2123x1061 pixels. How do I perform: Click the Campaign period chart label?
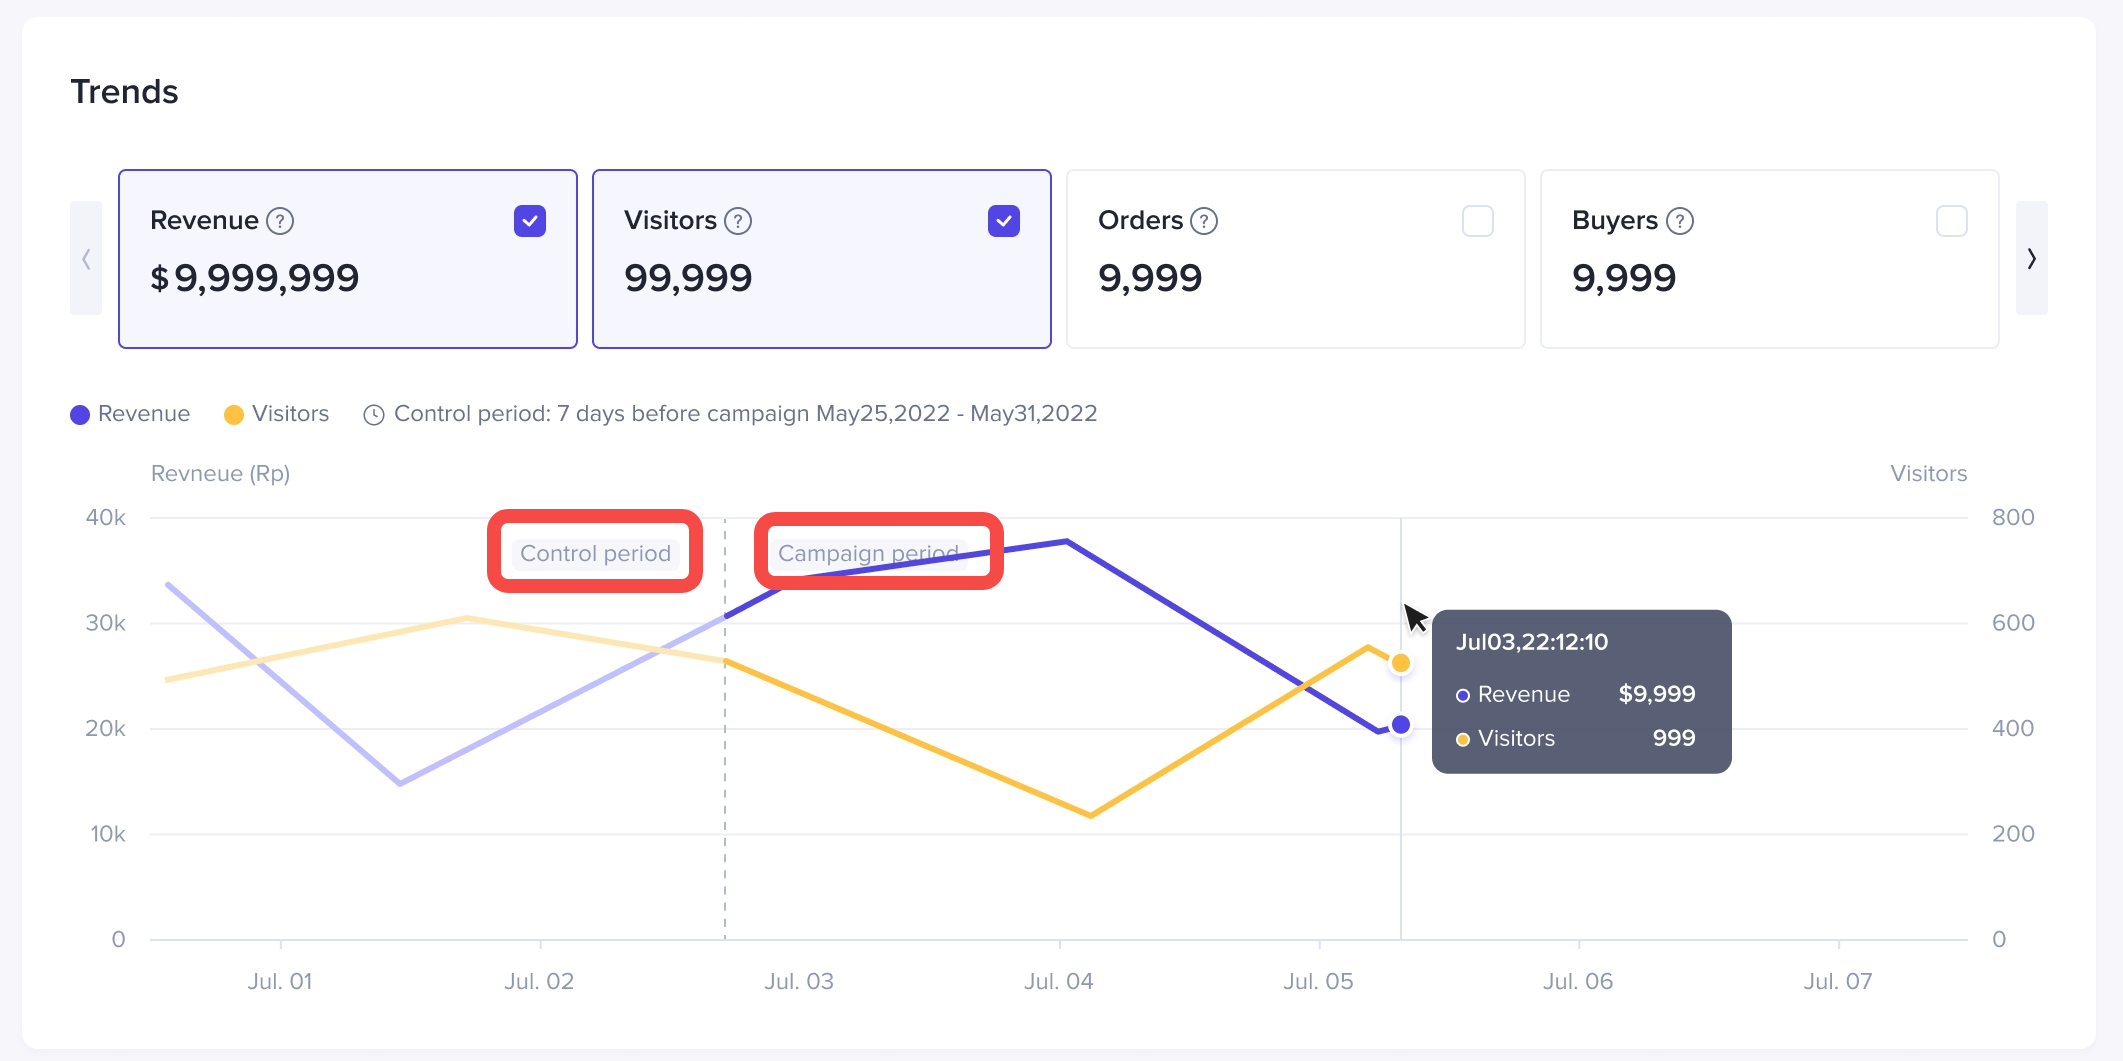[x=868, y=553]
